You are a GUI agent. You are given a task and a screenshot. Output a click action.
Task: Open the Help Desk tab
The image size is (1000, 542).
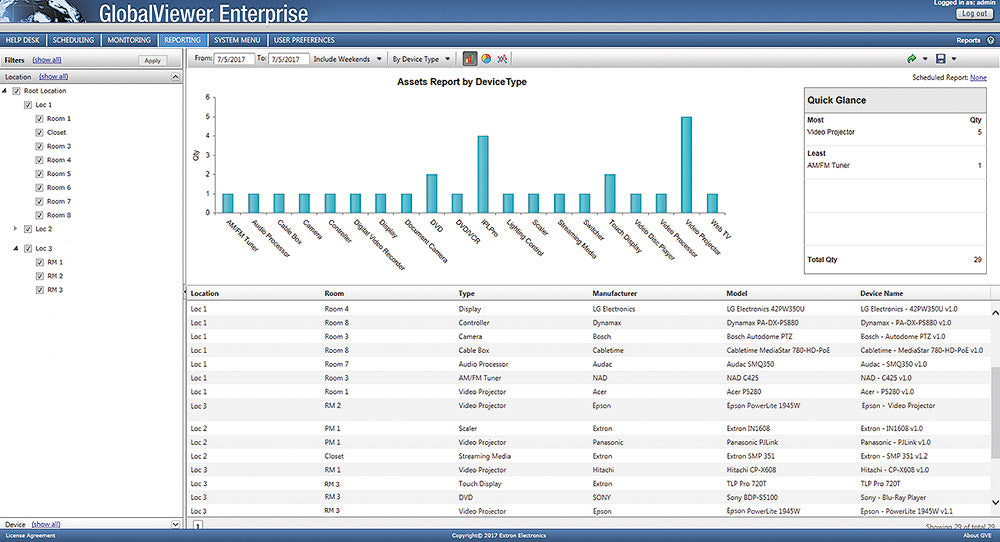tap(22, 40)
